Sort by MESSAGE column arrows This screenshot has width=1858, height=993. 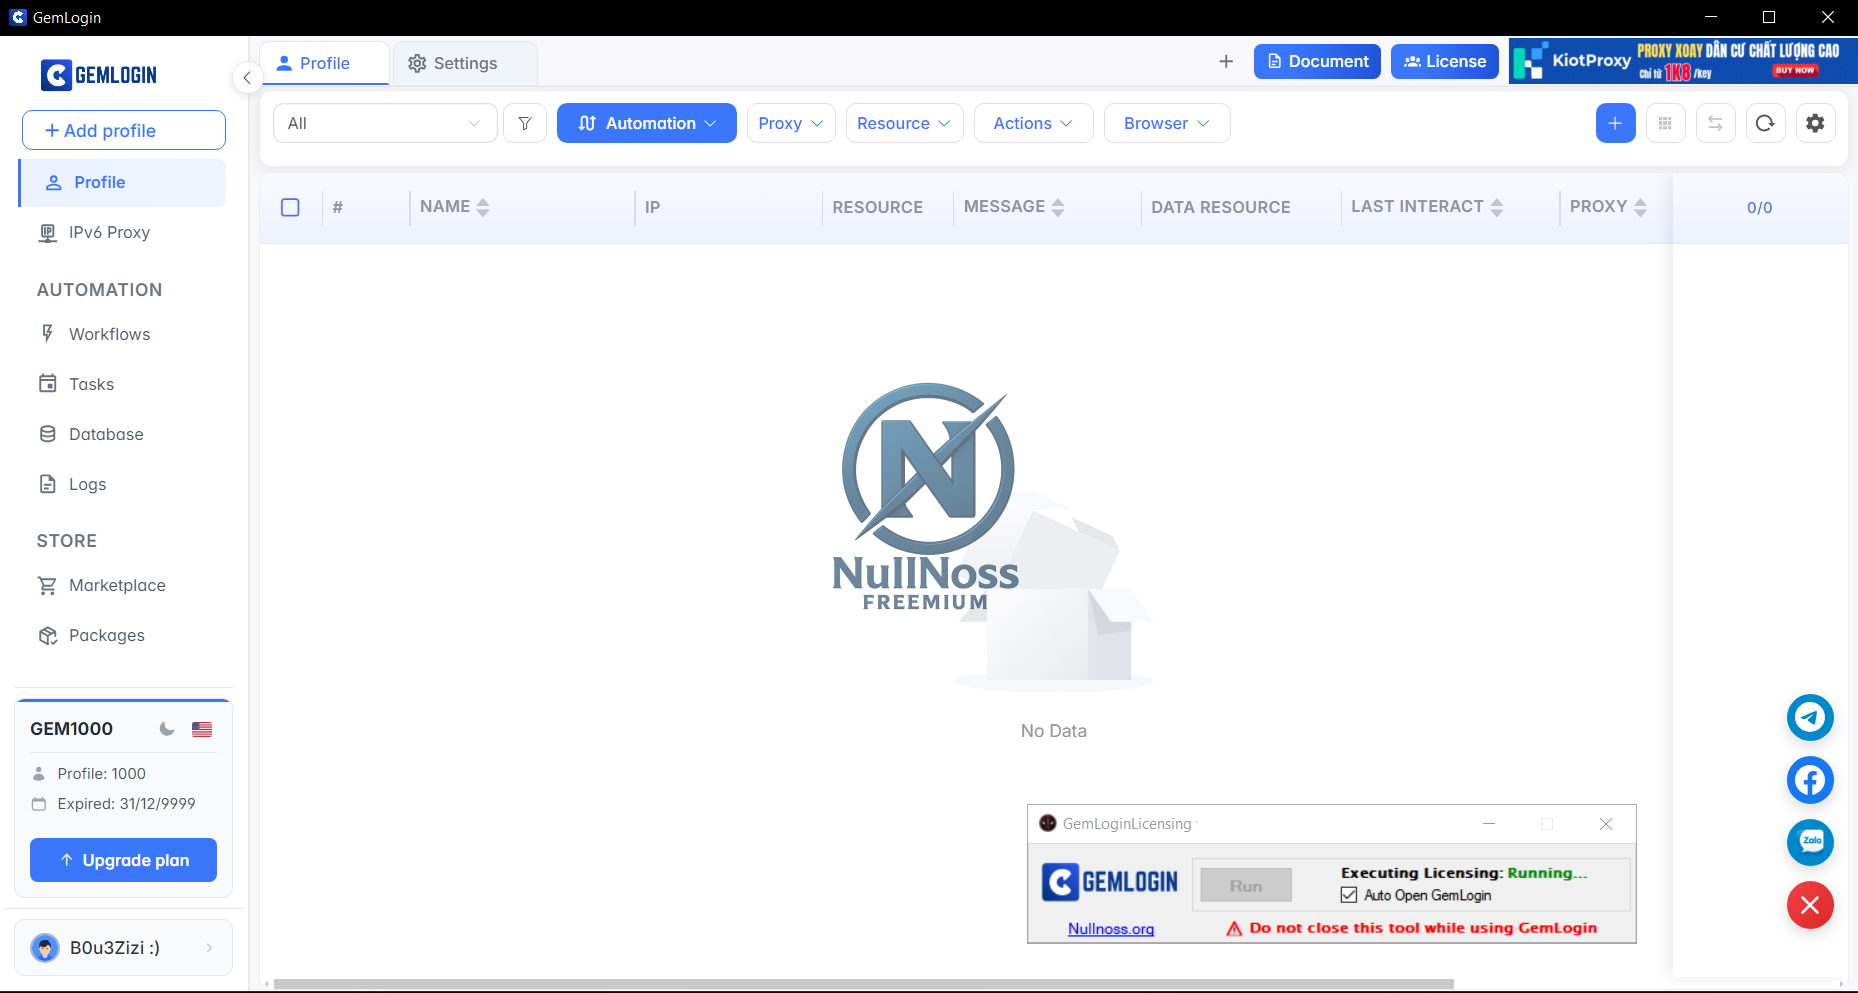tap(1058, 207)
